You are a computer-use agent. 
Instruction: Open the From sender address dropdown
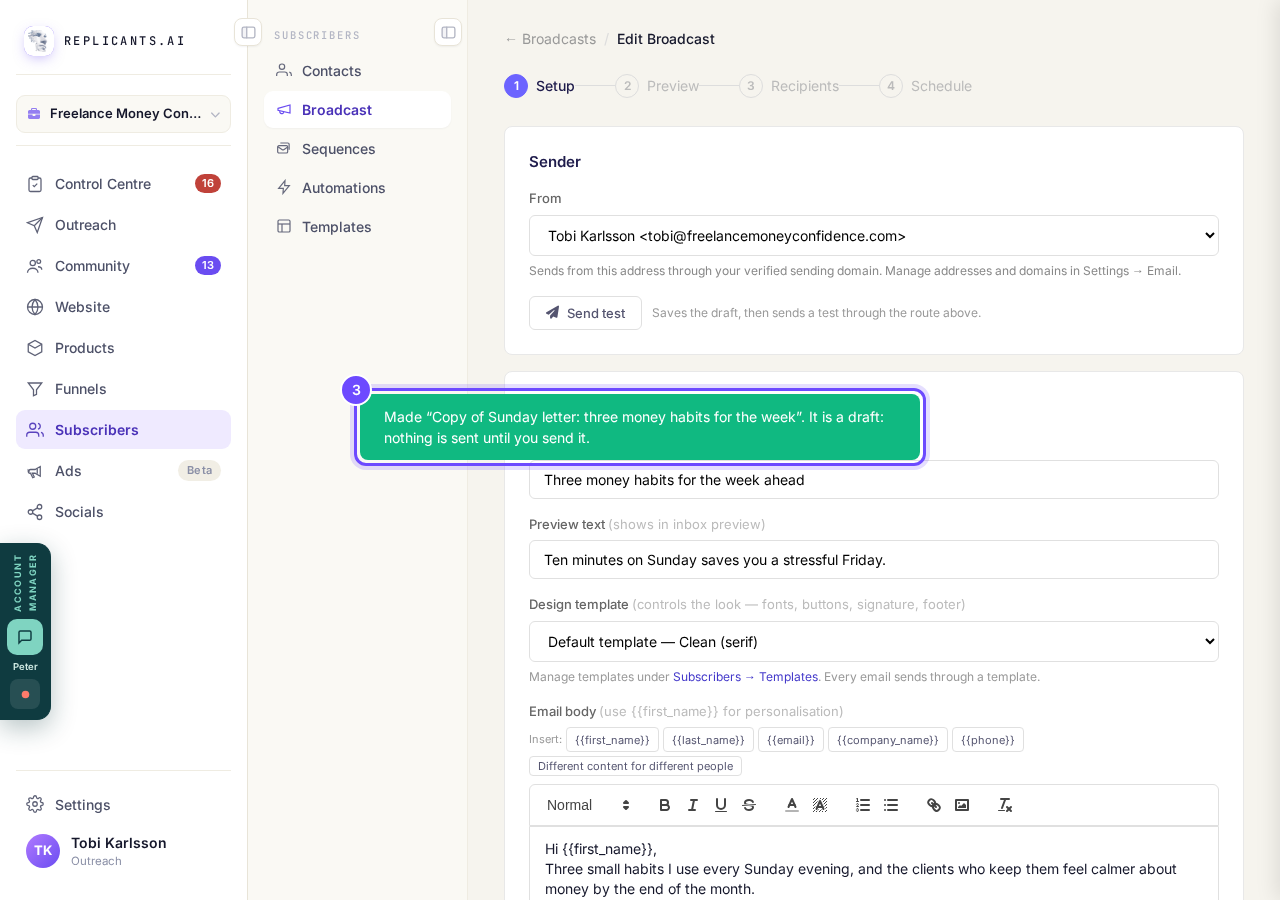874,236
